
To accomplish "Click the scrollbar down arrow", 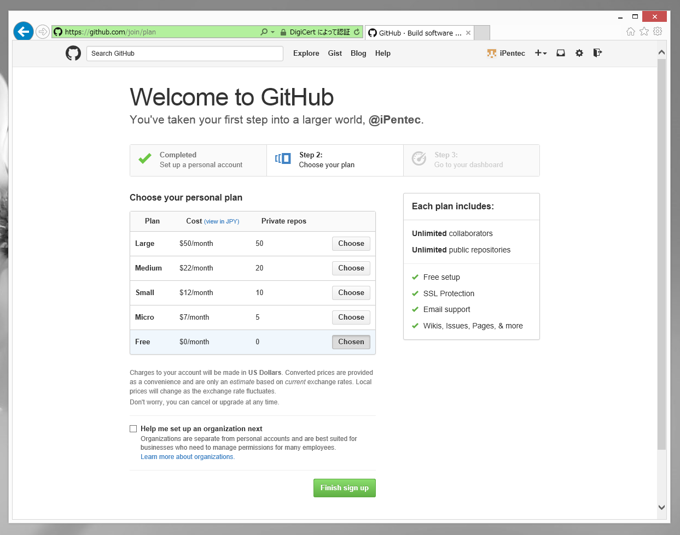I will coord(661,507).
